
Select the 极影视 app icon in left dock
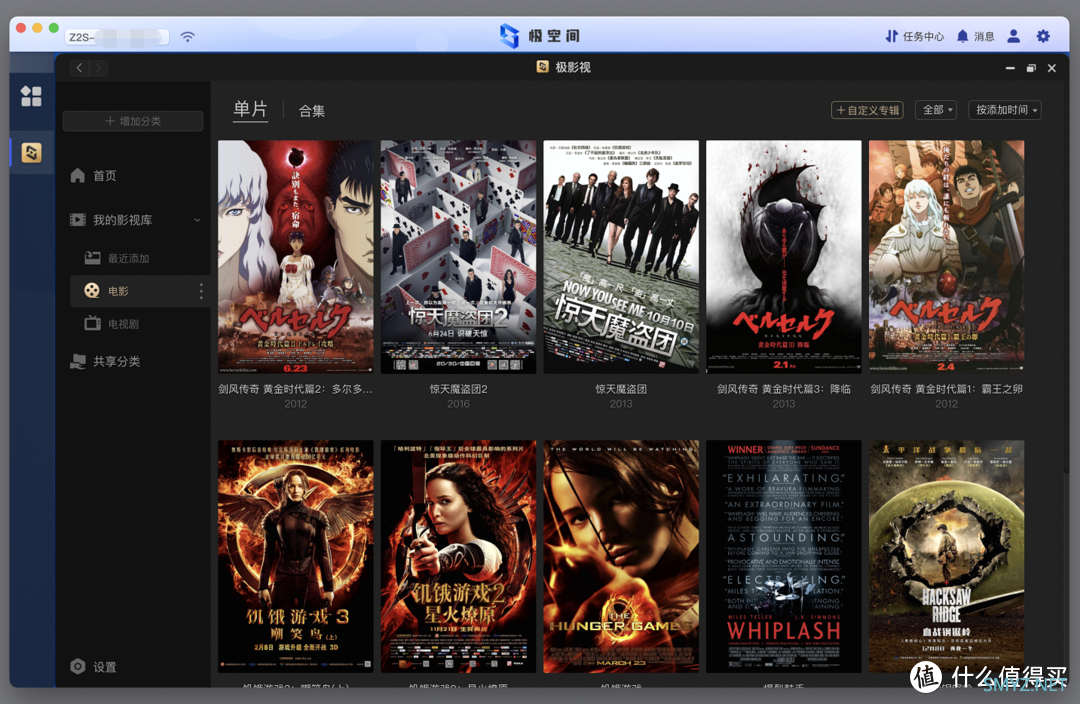tap(31, 152)
